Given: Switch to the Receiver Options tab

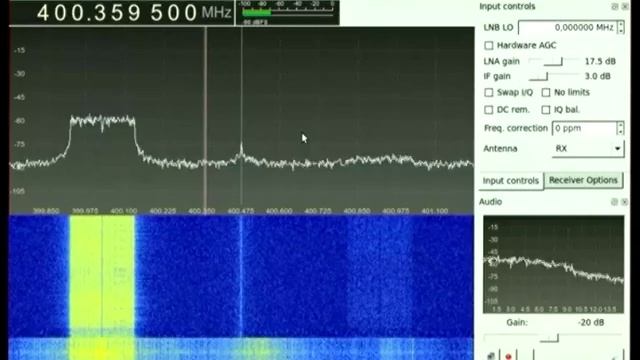Looking at the screenshot, I should click(583, 180).
